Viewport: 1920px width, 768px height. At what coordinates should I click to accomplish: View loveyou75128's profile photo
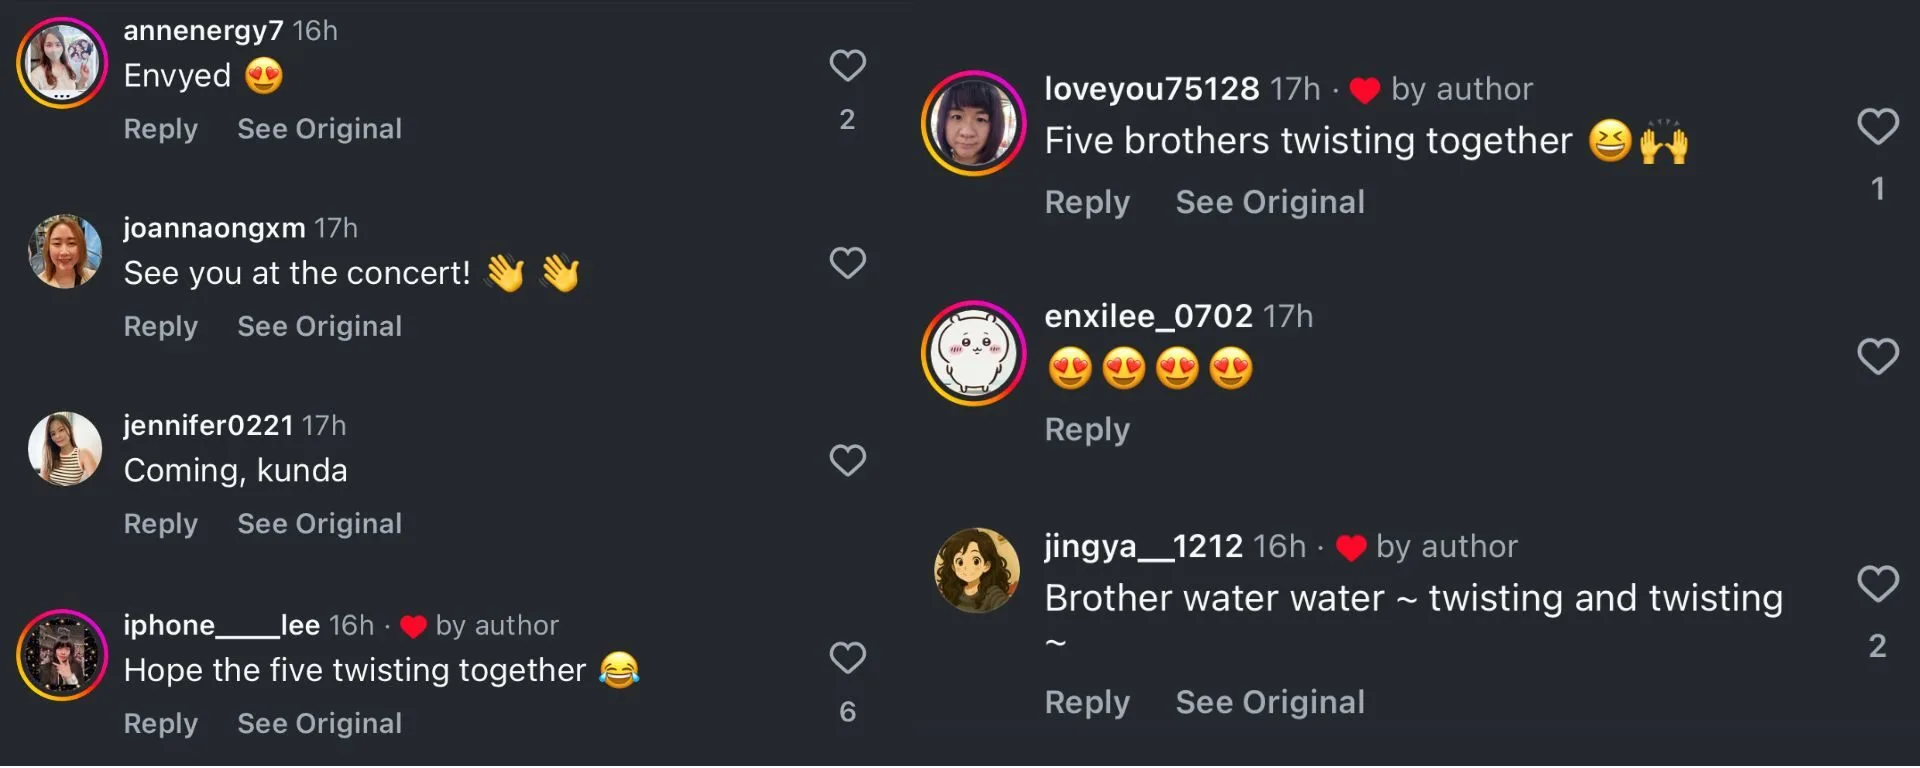973,123
